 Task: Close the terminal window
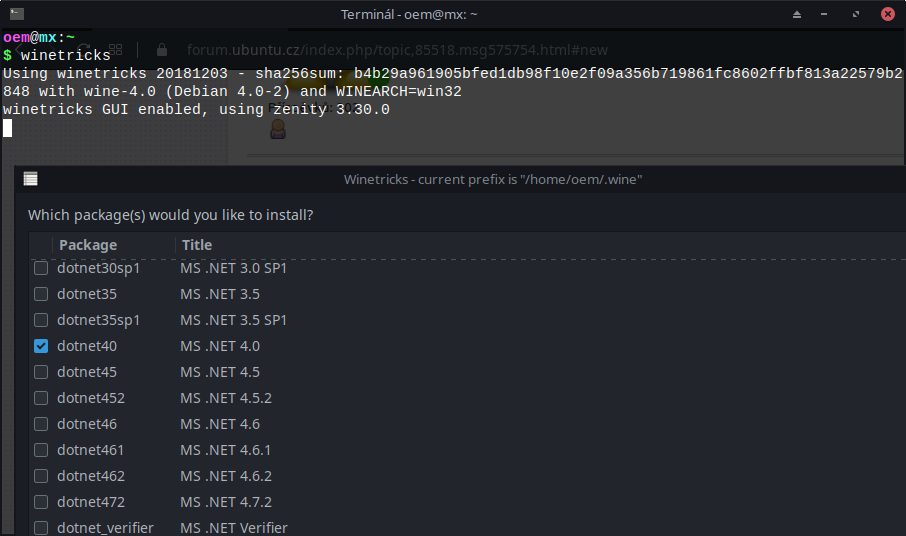888,14
